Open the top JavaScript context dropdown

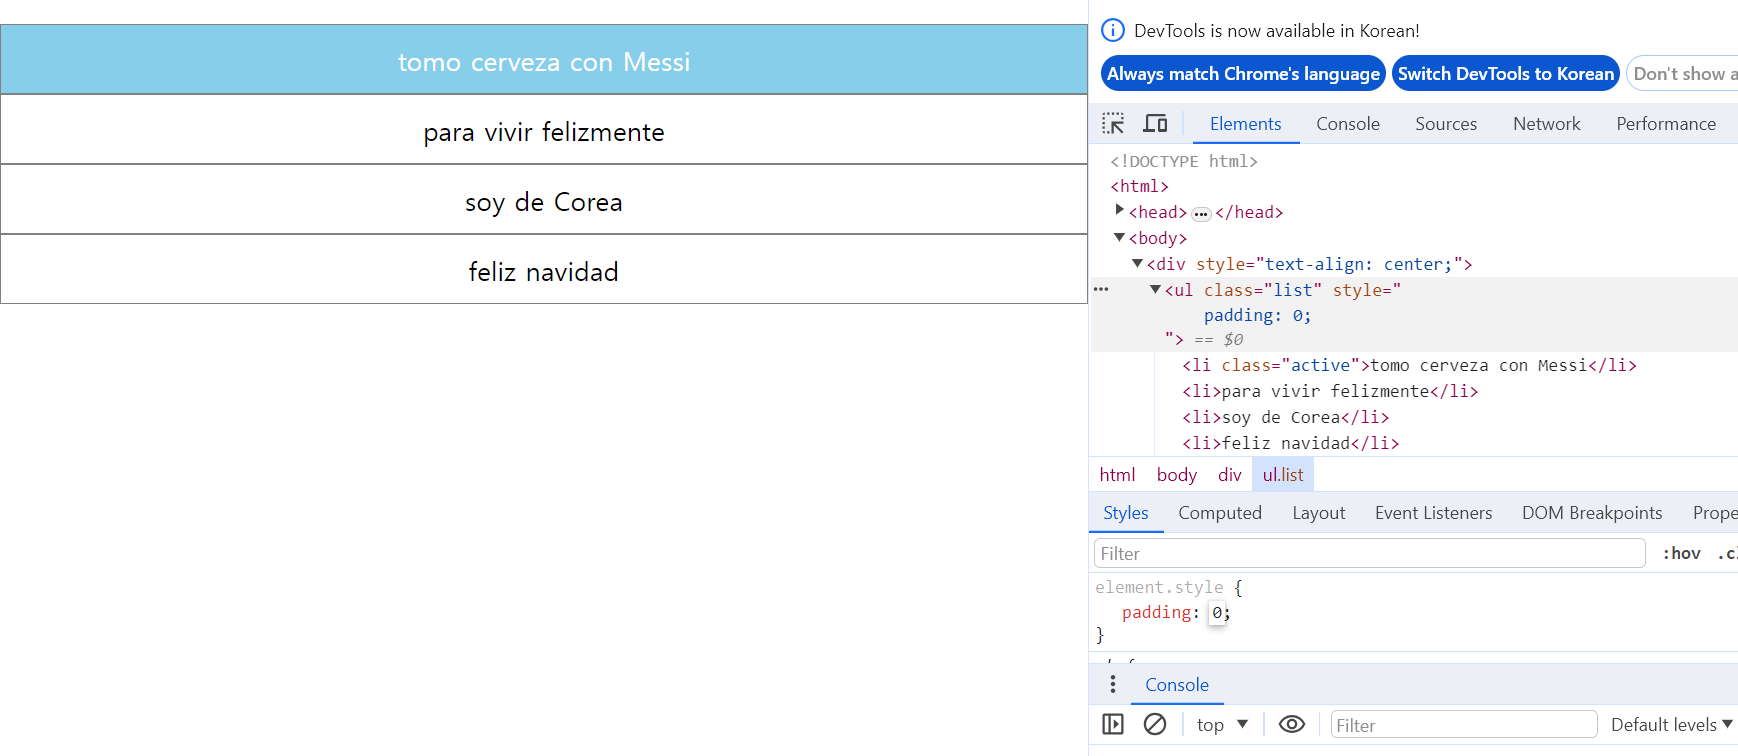tap(1222, 724)
